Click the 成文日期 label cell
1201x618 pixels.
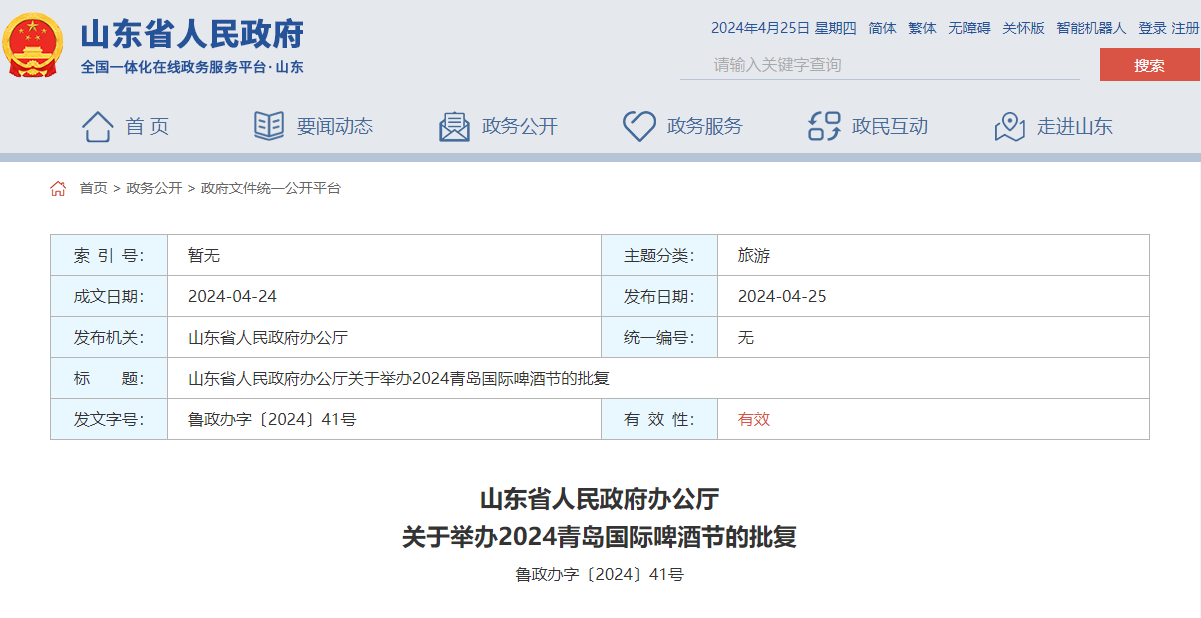coord(109,296)
